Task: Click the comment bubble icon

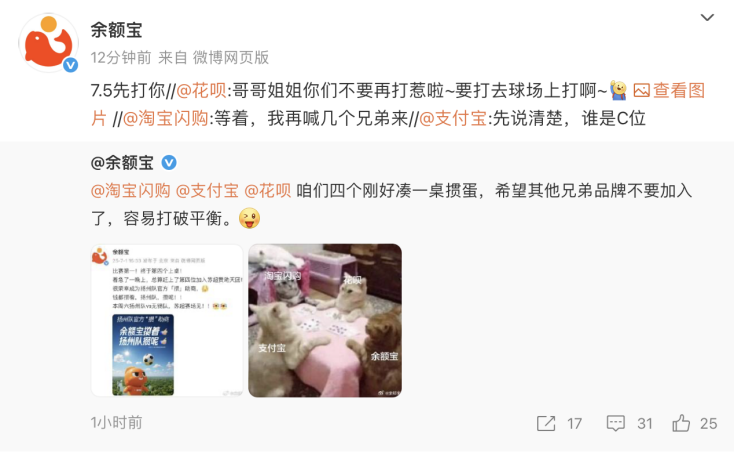Action: click(616, 423)
